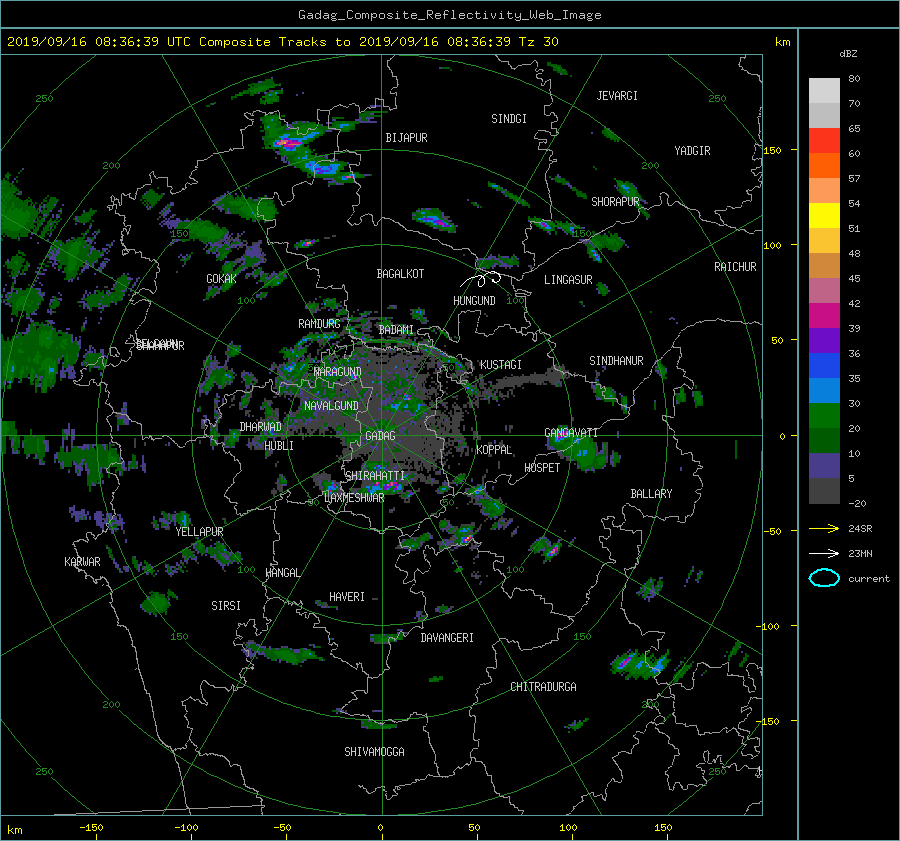
Task: Click the km unit label at bottom-left
Action: [14, 830]
